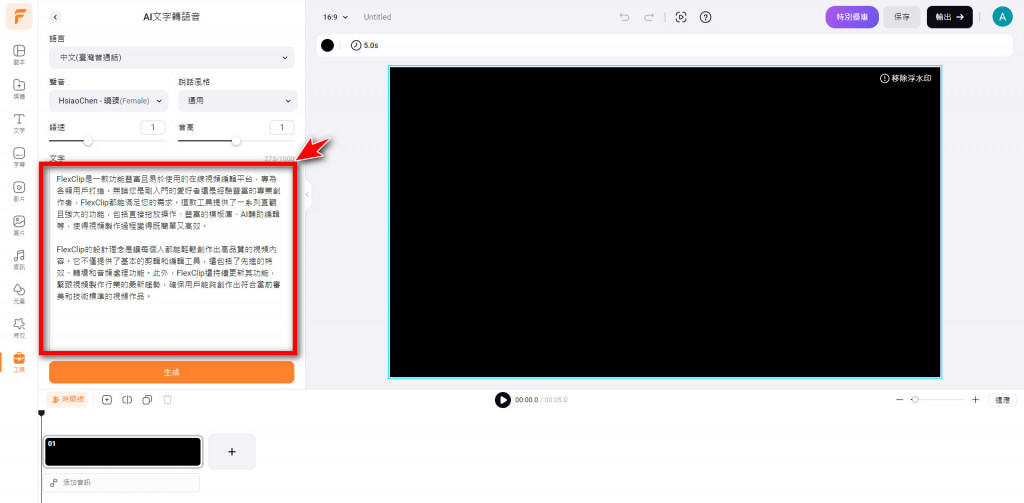Click the playhead marker on timeline

tap(42, 413)
